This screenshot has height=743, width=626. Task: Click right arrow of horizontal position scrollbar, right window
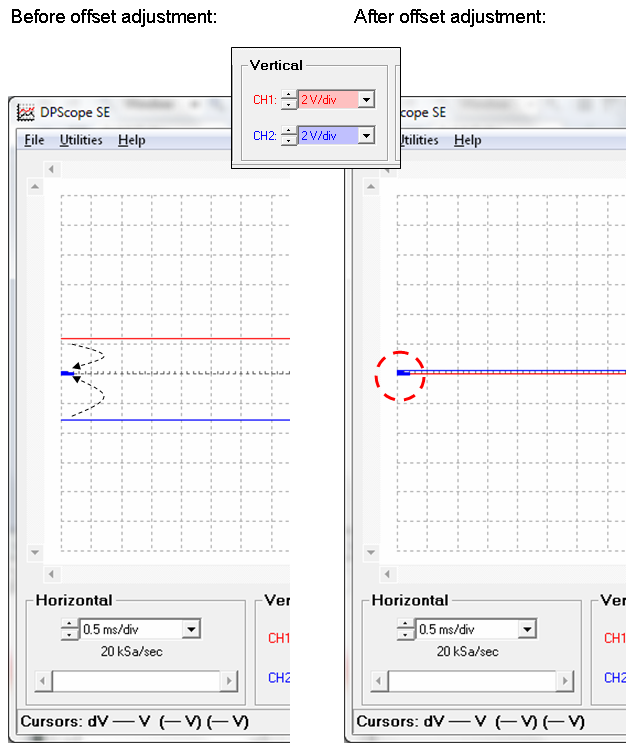coord(565,681)
